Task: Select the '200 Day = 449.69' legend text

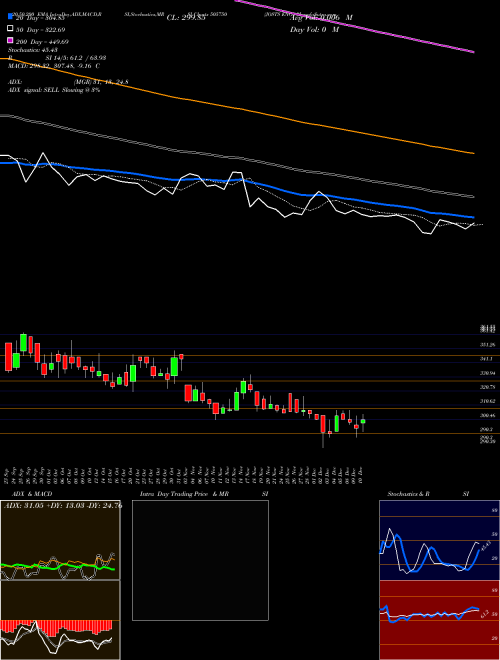Action: pos(43,42)
